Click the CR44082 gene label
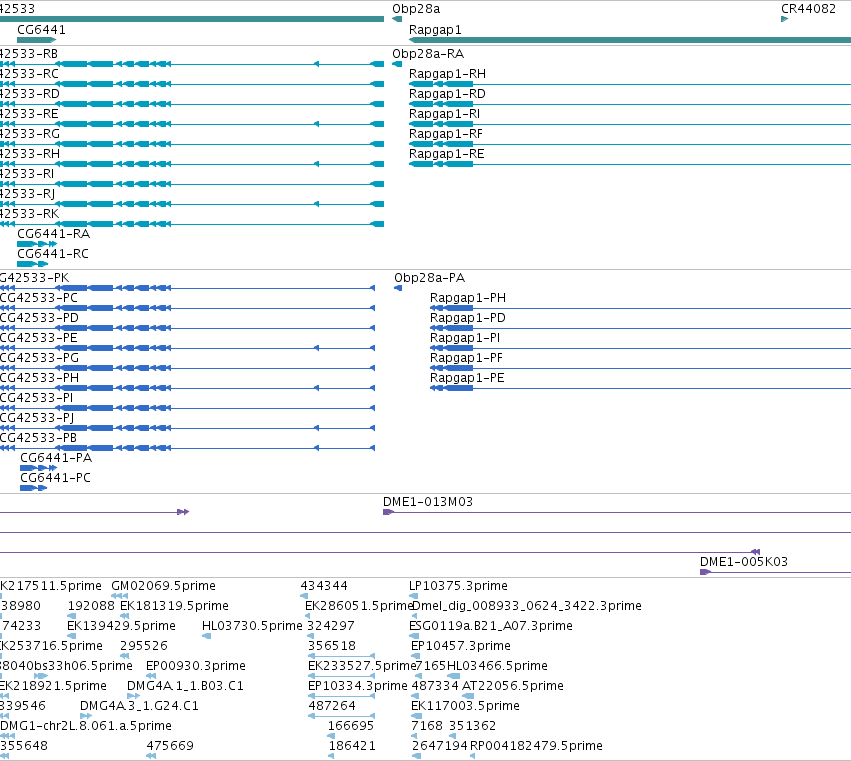 pos(808,9)
